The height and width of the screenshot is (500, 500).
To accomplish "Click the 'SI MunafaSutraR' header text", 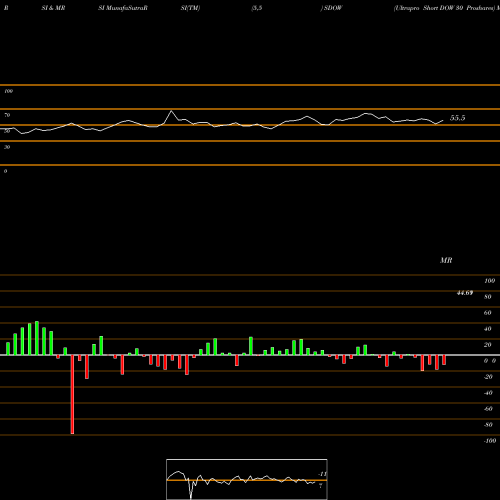I will point(123,8).
